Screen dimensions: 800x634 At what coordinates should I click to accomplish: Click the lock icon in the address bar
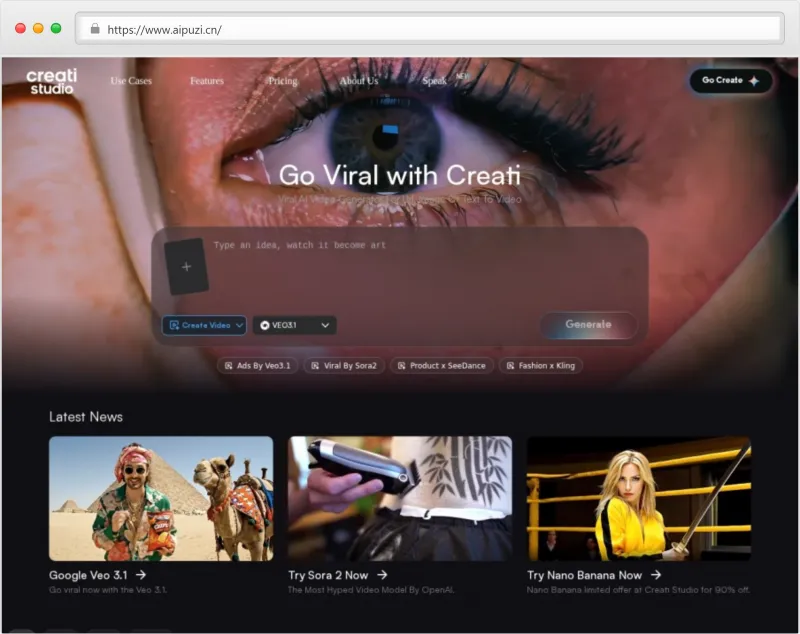tap(95, 29)
